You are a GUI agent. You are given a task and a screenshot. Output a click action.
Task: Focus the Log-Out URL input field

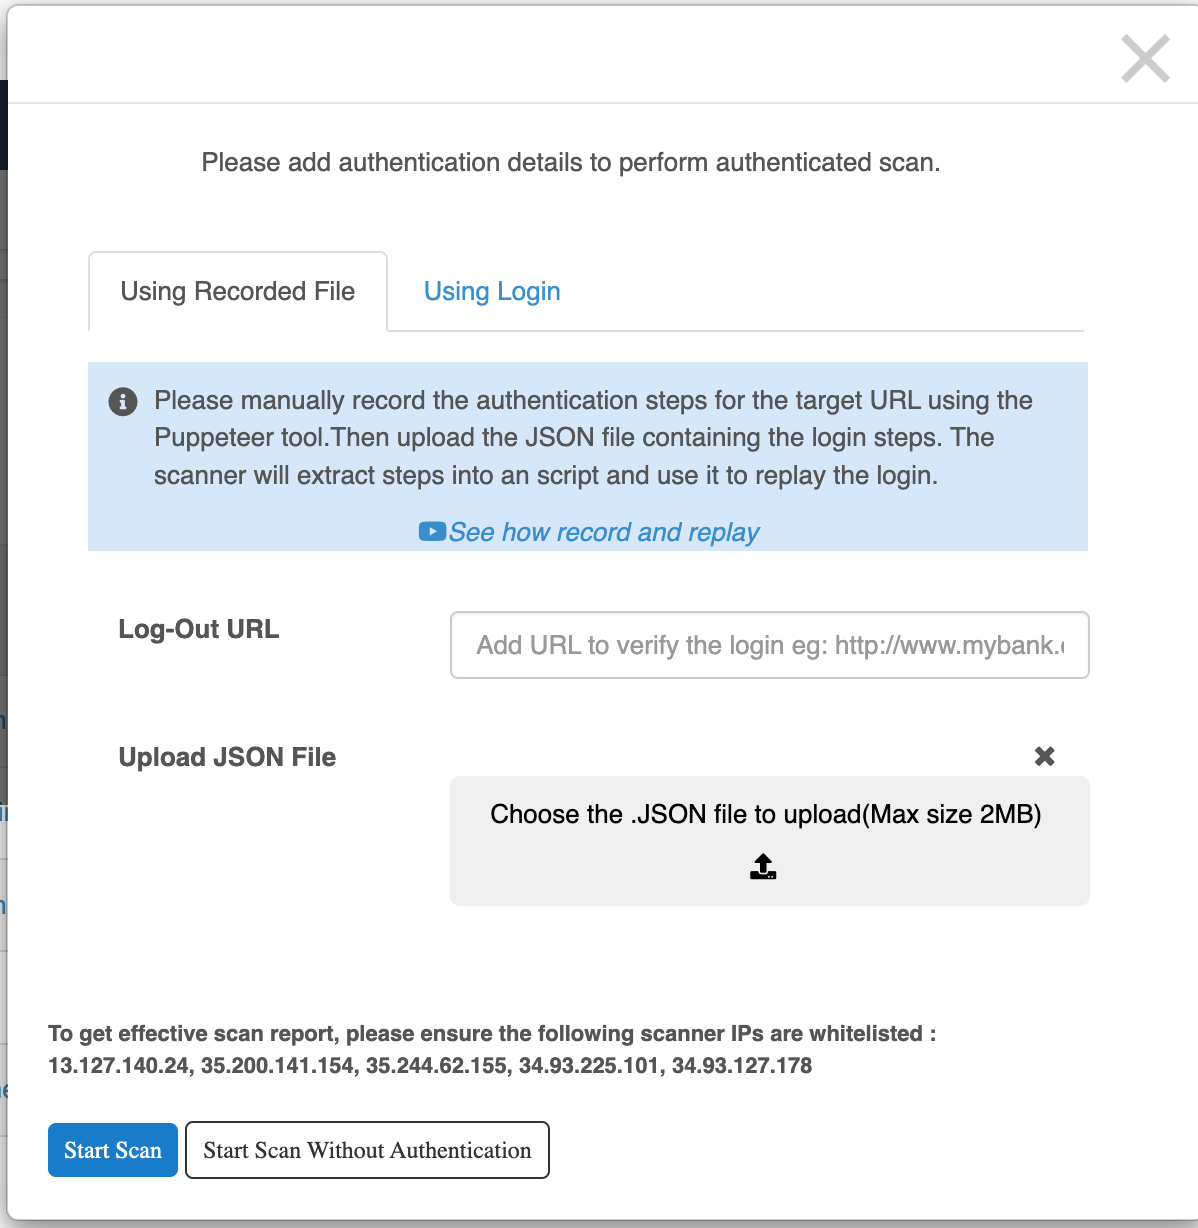(769, 645)
